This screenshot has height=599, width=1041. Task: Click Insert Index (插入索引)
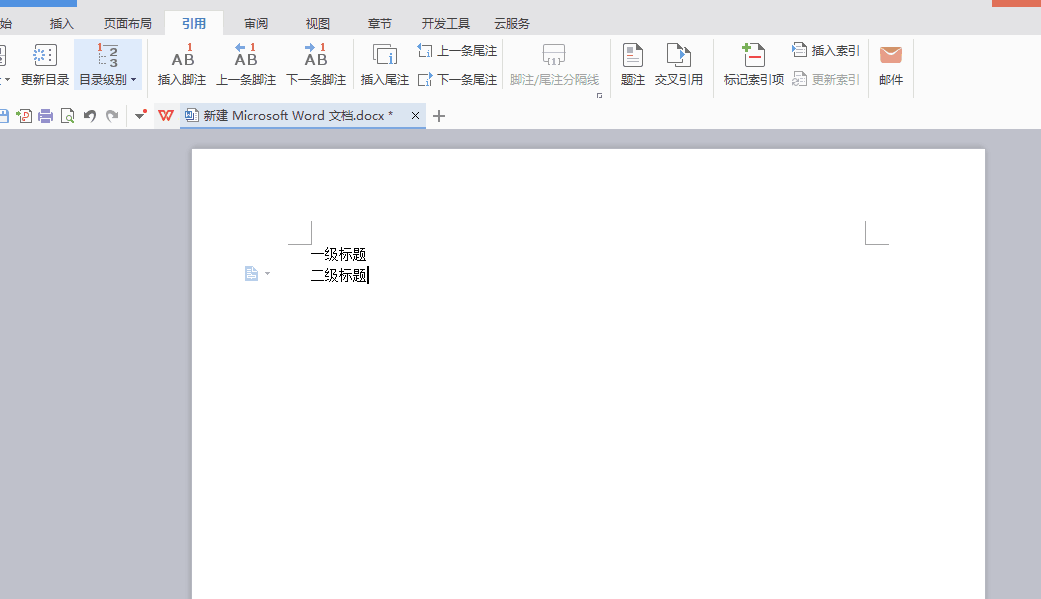click(x=826, y=50)
